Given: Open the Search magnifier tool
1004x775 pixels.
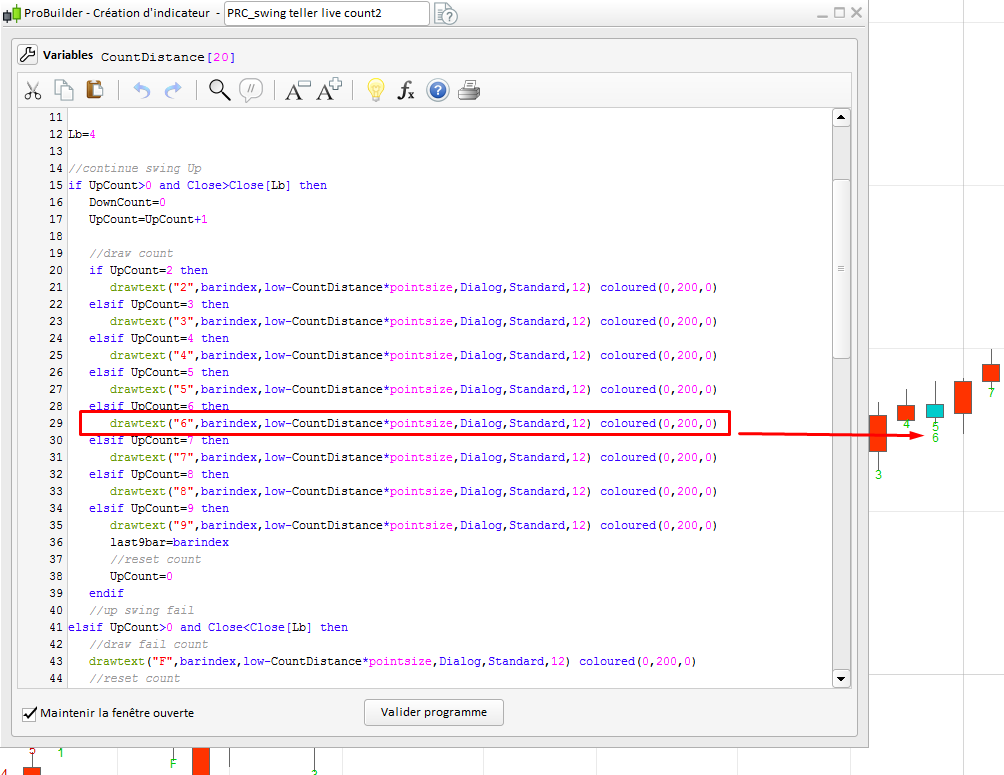Looking at the screenshot, I should pos(220,90).
